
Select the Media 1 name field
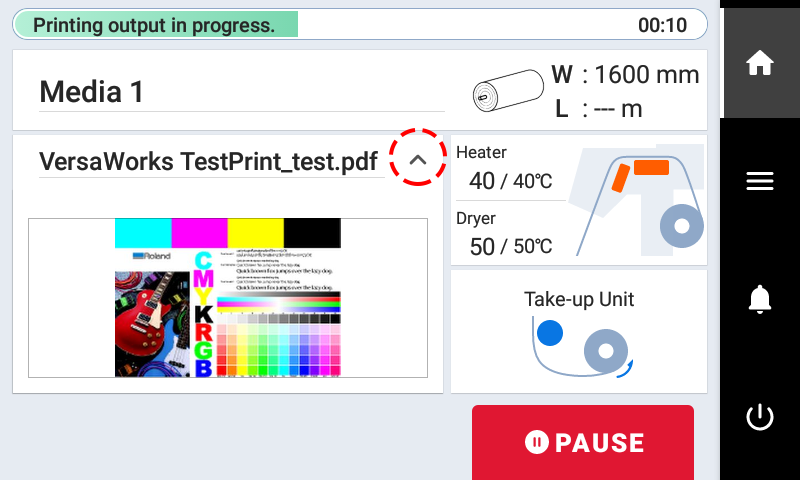tap(92, 92)
